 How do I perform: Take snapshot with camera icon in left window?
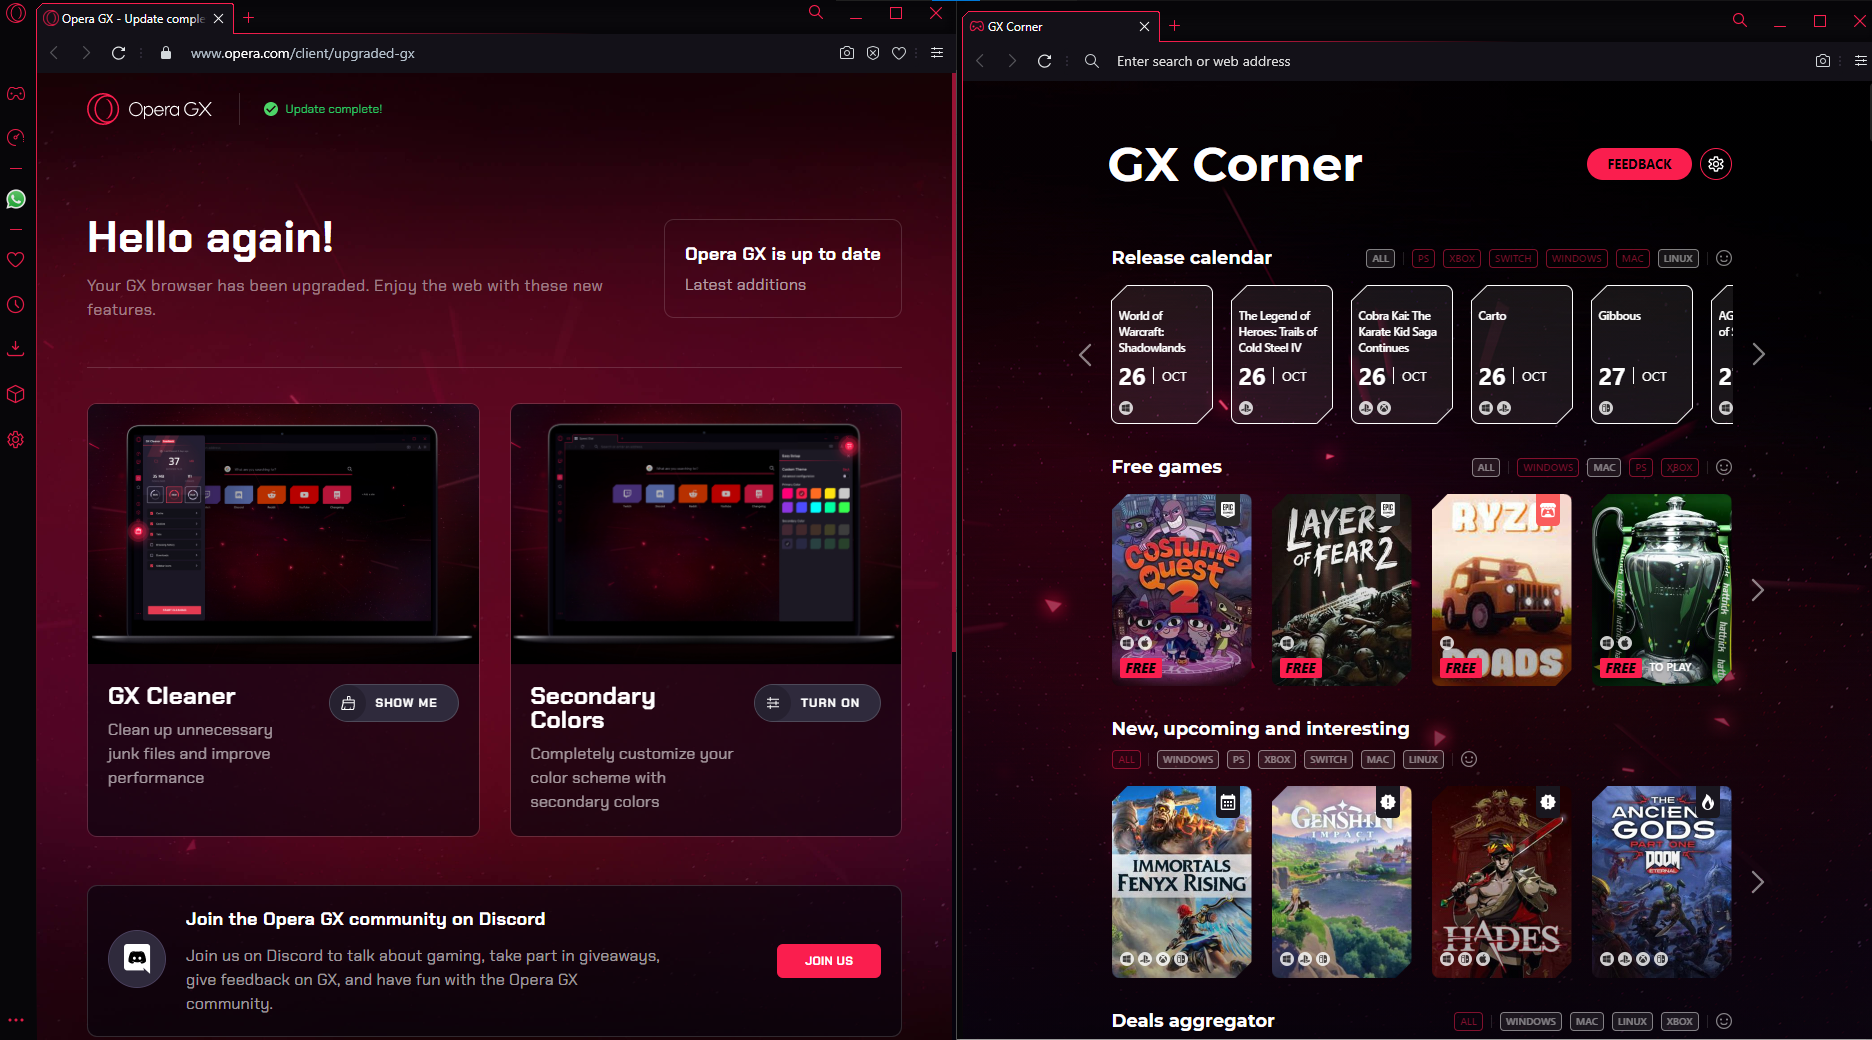point(847,53)
